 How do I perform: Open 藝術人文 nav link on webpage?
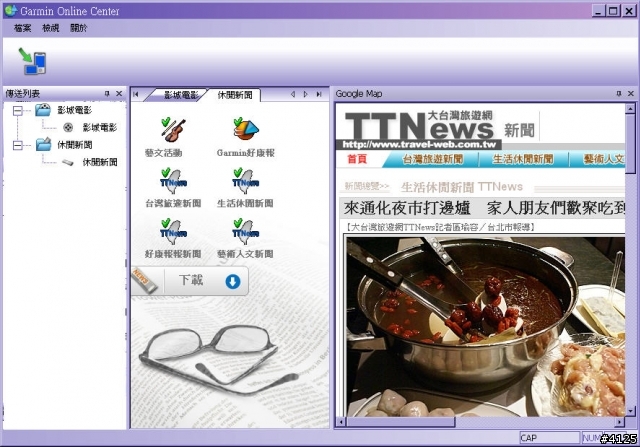[604, 159]
